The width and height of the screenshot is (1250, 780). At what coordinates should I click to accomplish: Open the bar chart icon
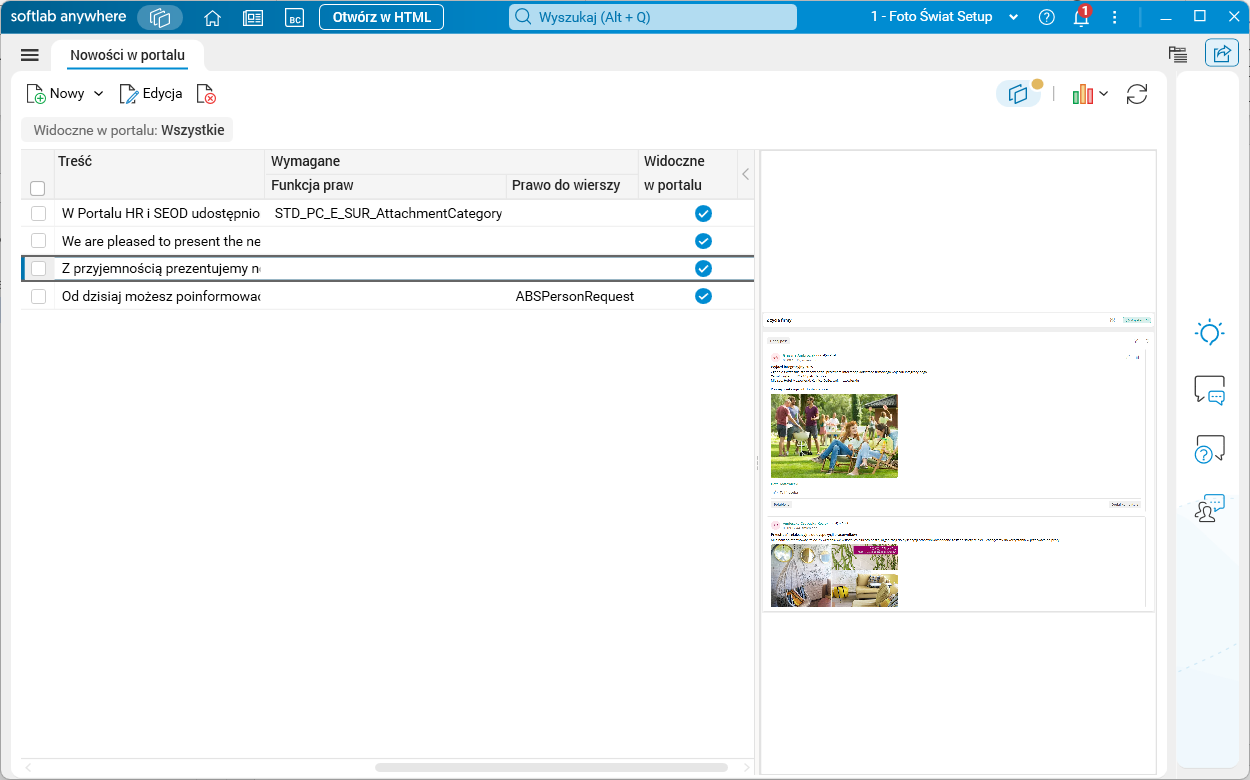(x=1082, y=94)
